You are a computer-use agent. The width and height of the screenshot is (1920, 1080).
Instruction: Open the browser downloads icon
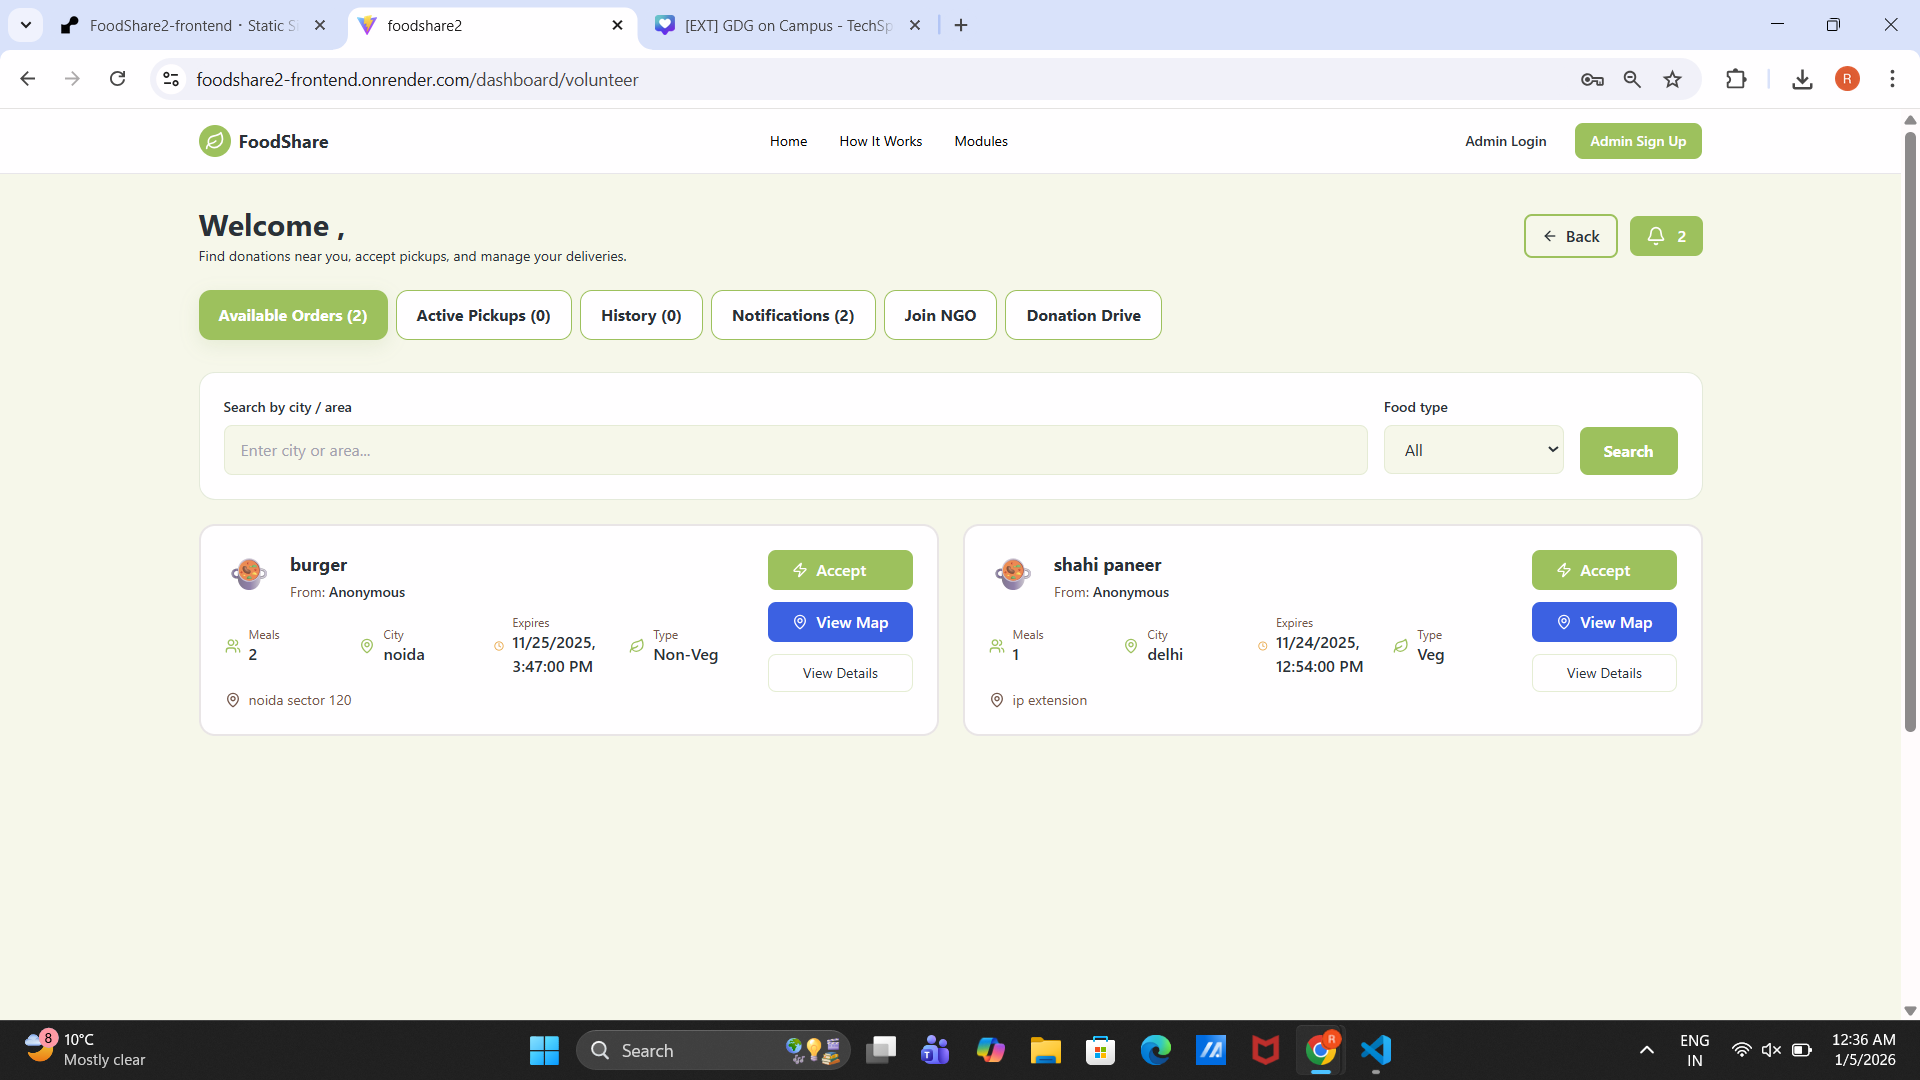coord(1802,79)
